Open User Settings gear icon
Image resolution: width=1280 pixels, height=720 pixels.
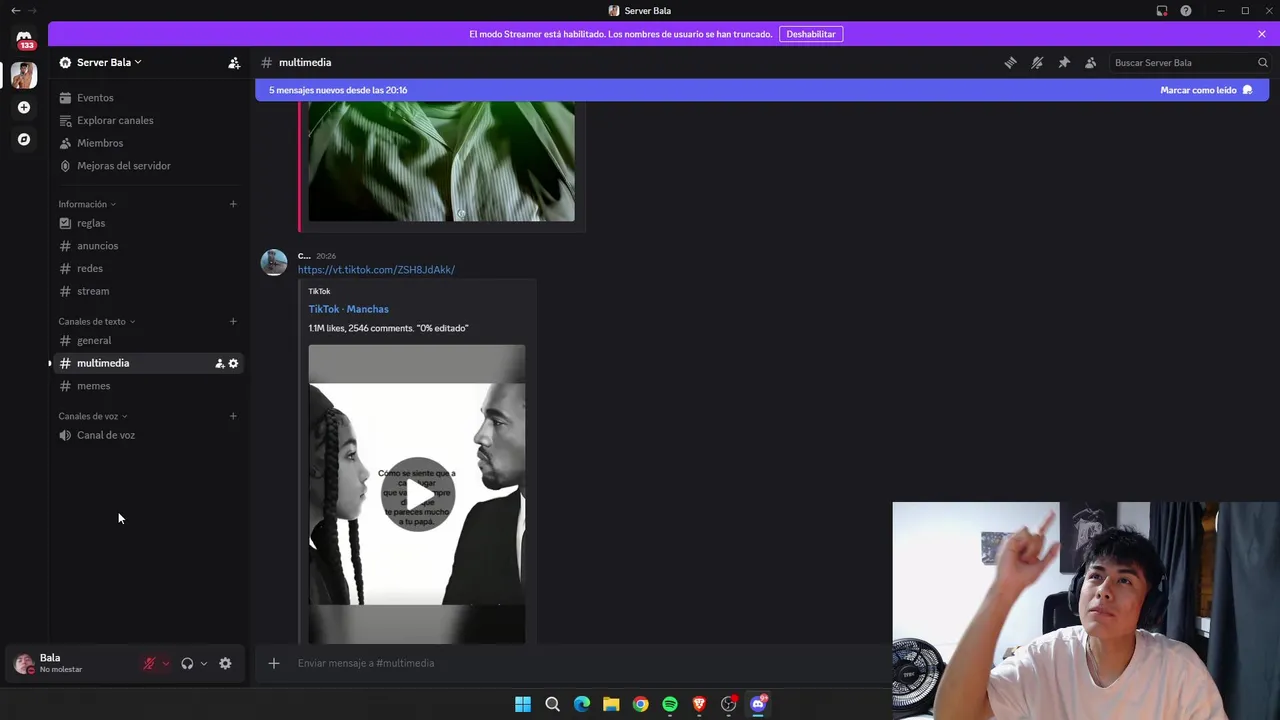click(225, 663)
